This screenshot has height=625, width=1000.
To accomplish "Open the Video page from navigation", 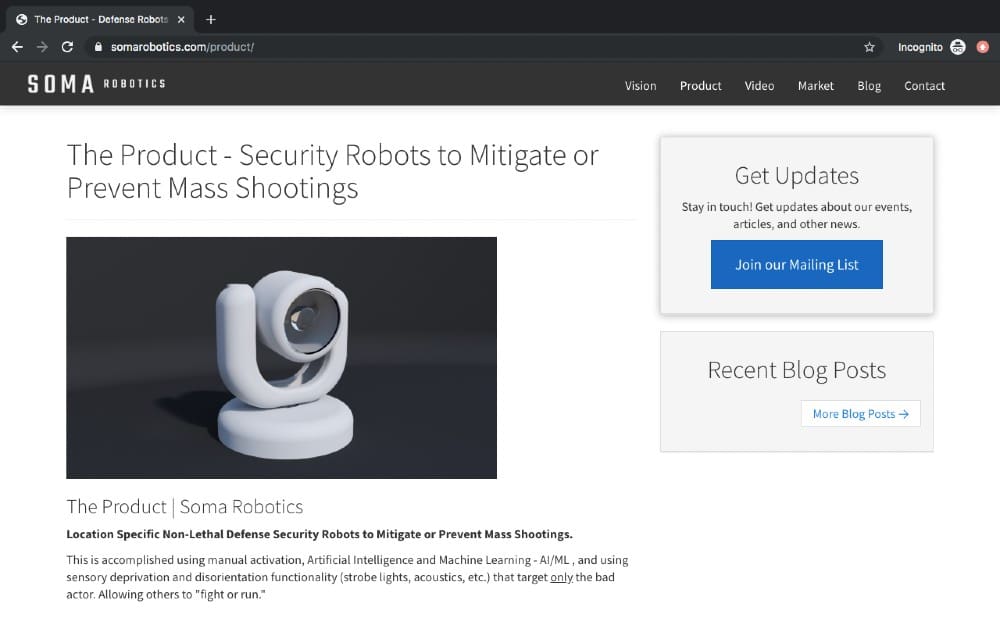I will coord(759,86).
